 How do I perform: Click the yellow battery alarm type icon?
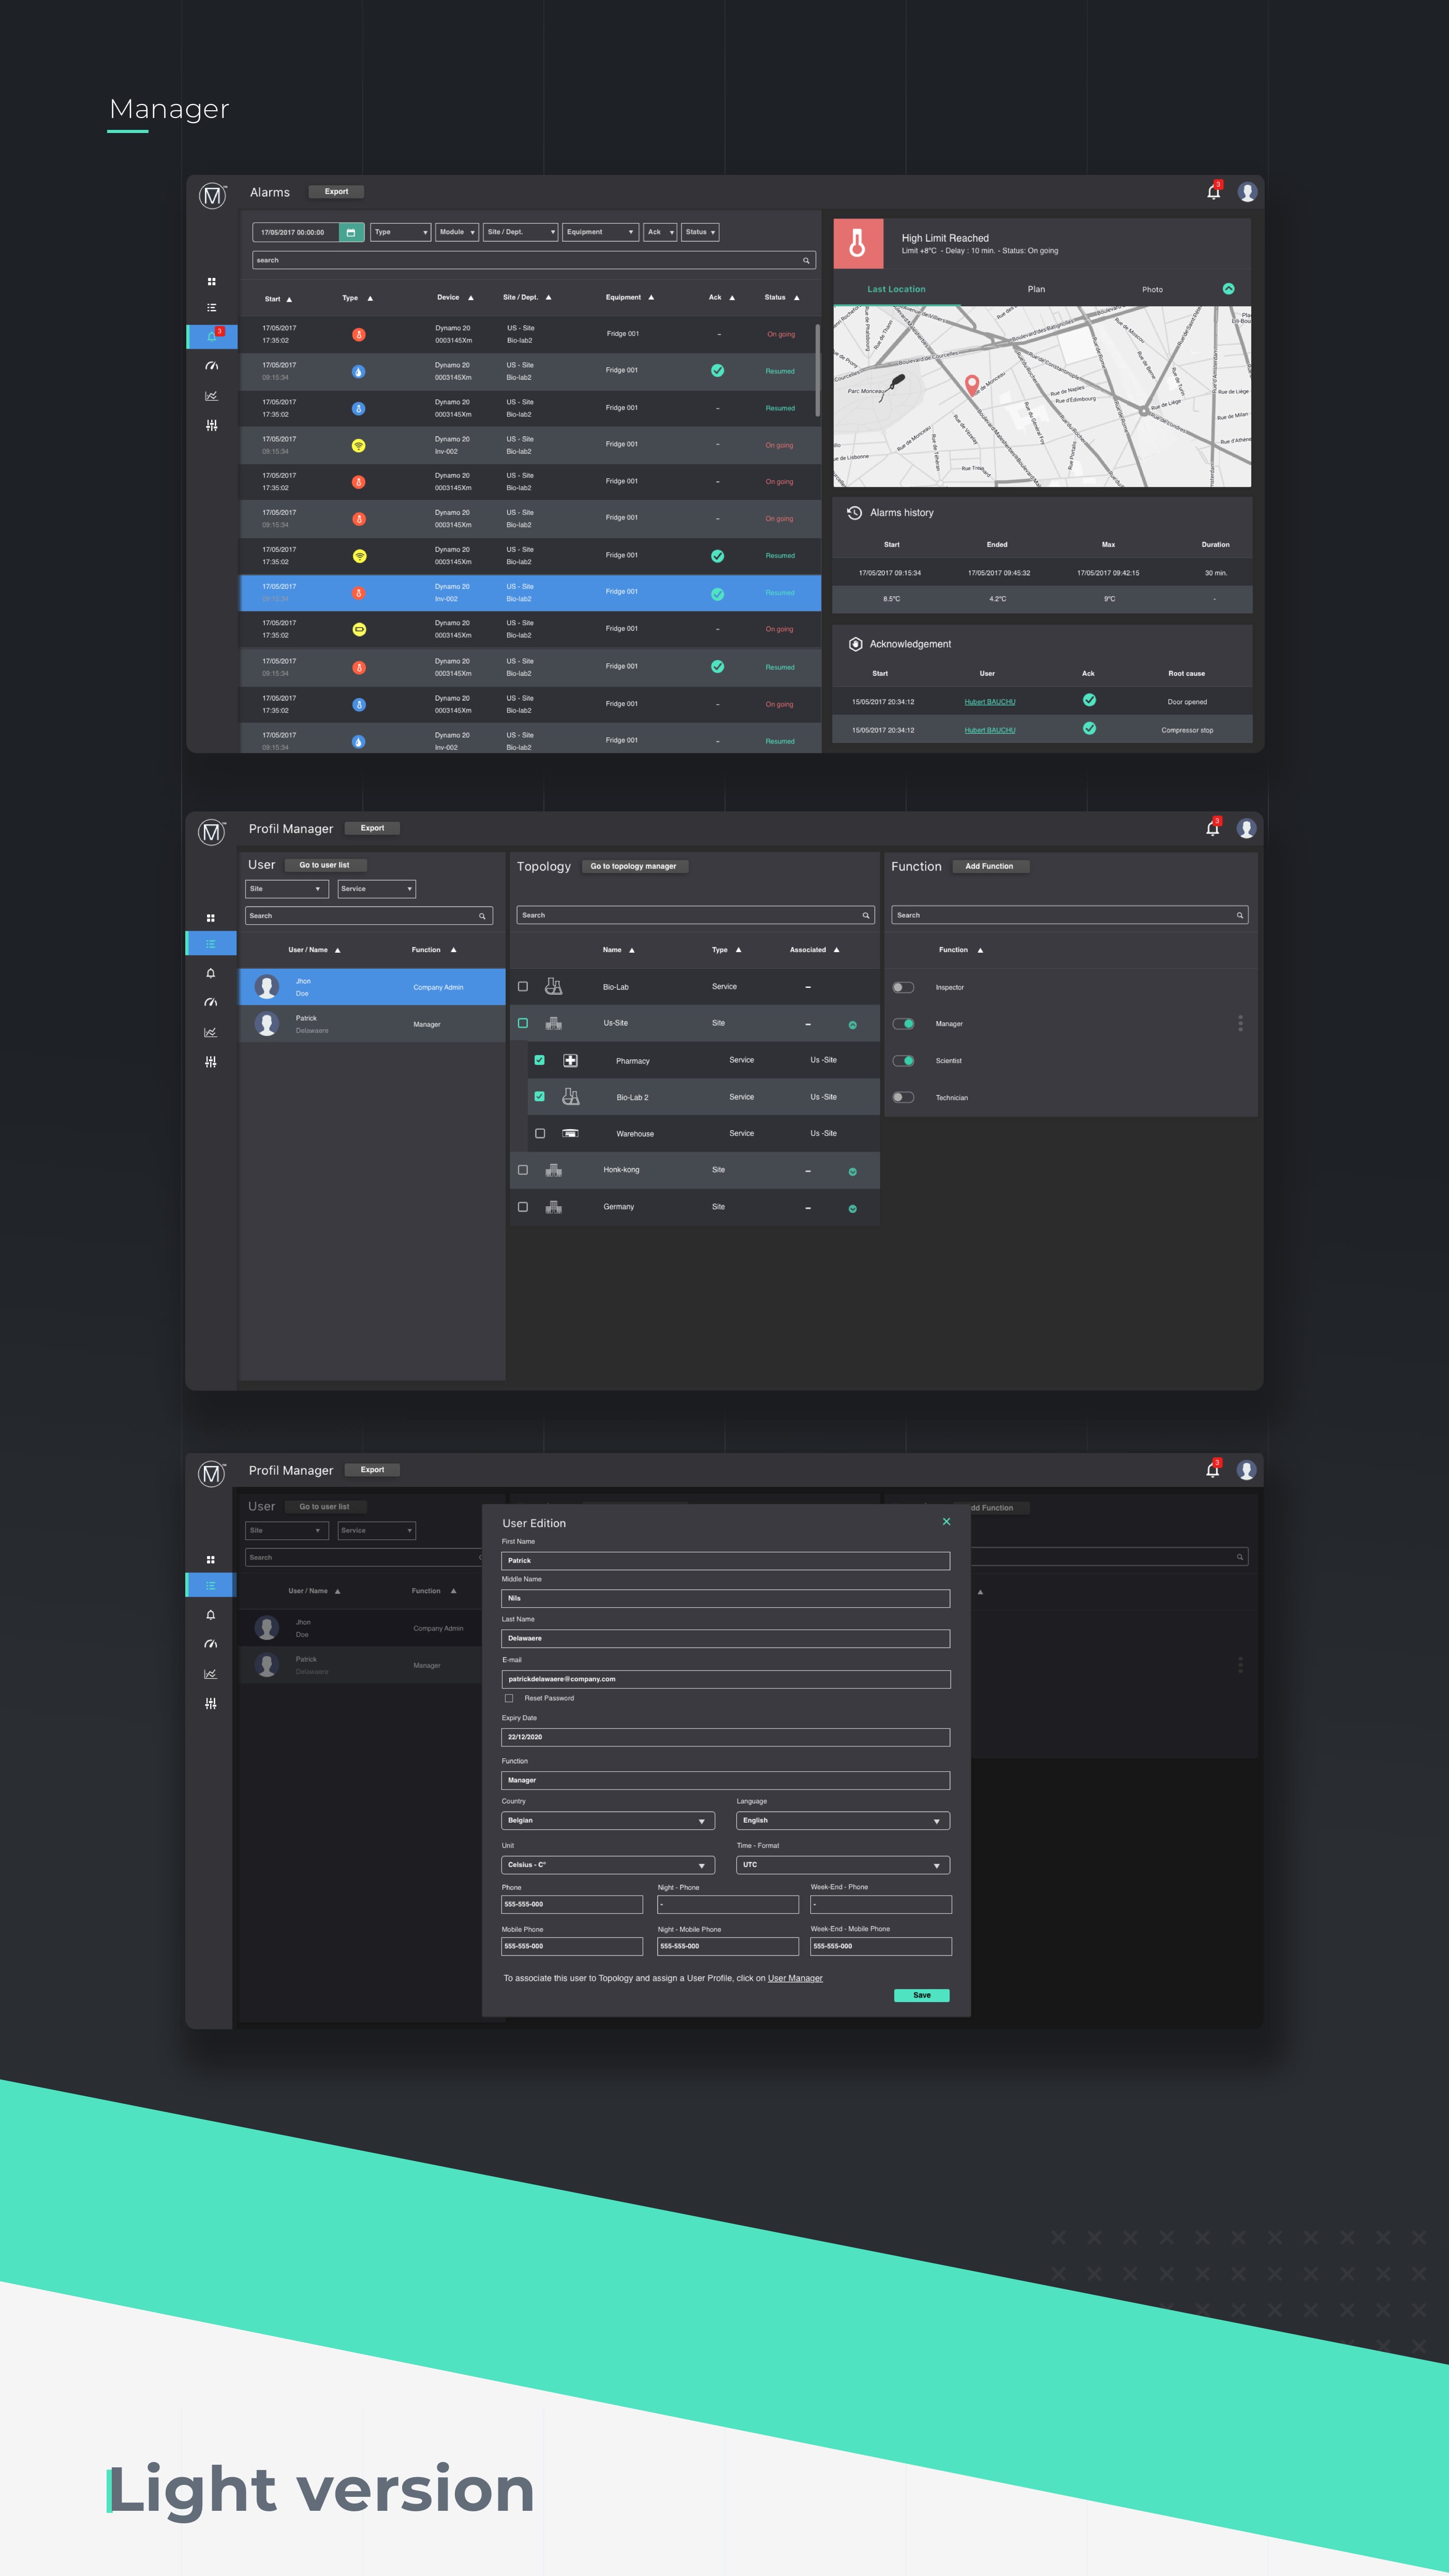[359, 629]
